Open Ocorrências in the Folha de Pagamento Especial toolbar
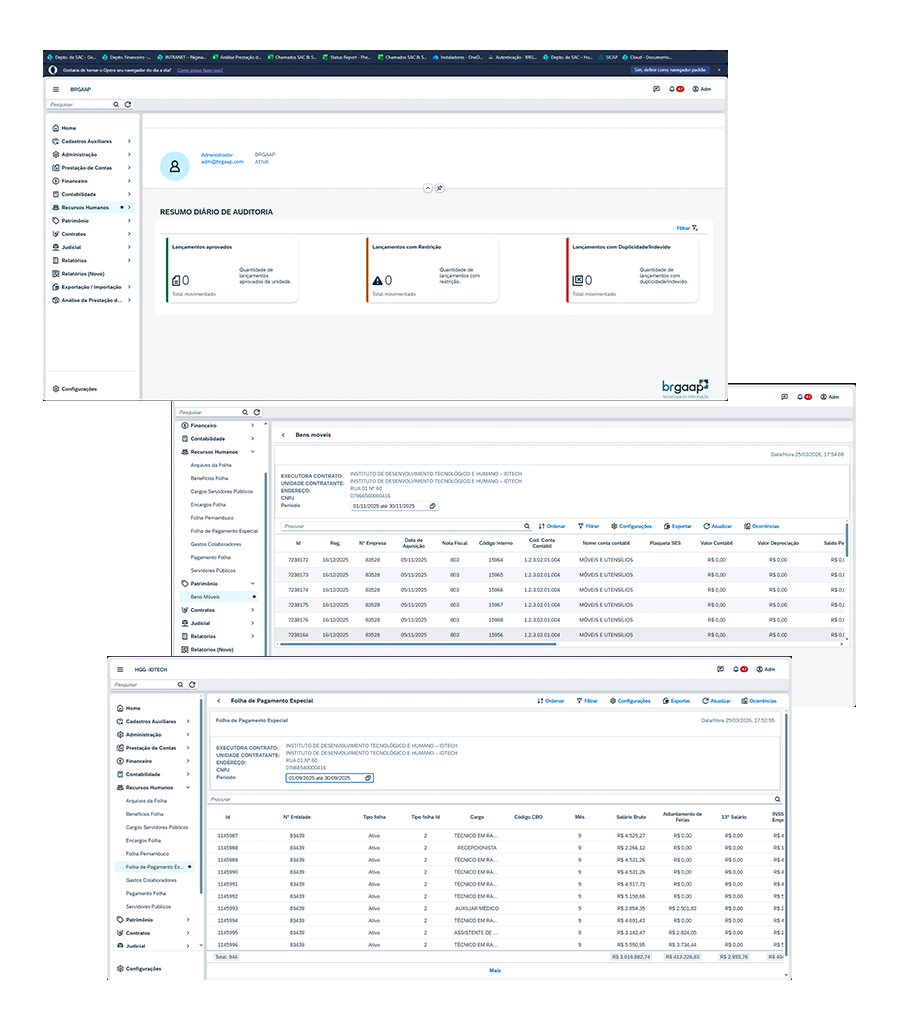 click(759, 701)
